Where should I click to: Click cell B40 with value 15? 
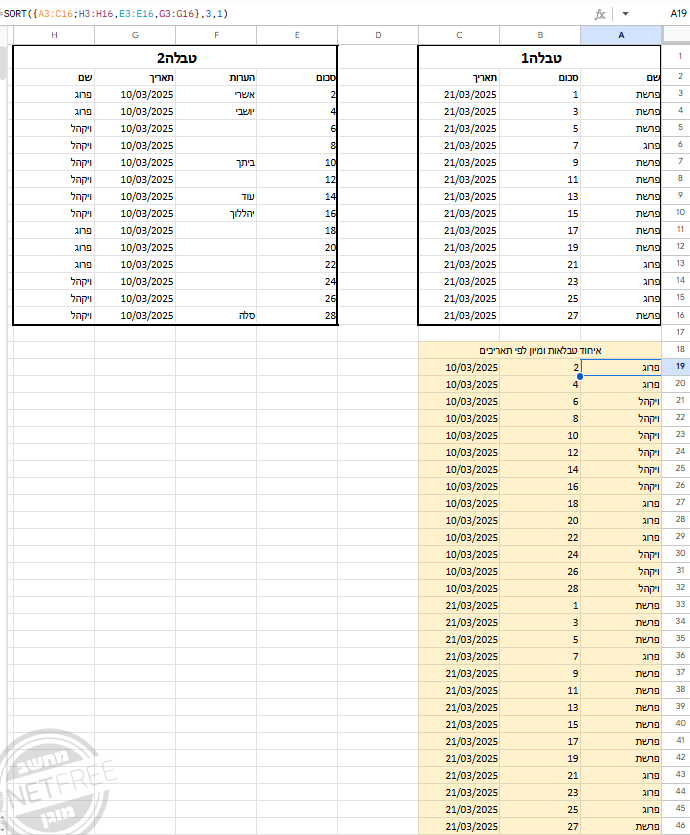(x=540, y=724)
